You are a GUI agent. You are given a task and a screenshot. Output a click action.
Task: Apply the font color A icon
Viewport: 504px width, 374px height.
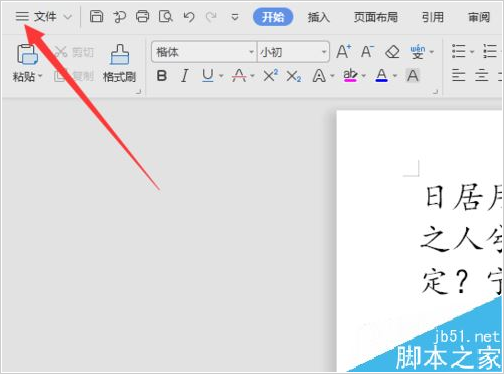pos(382,76)
